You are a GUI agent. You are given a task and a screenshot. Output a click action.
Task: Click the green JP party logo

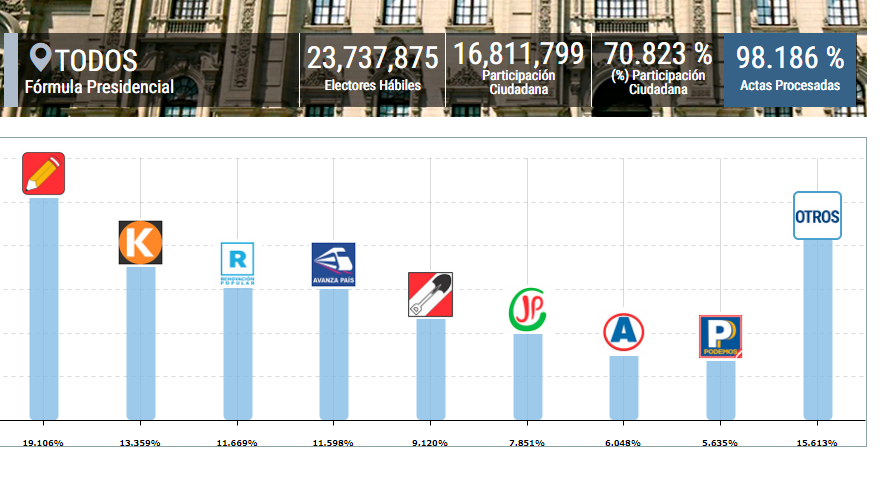click(528, 310)
